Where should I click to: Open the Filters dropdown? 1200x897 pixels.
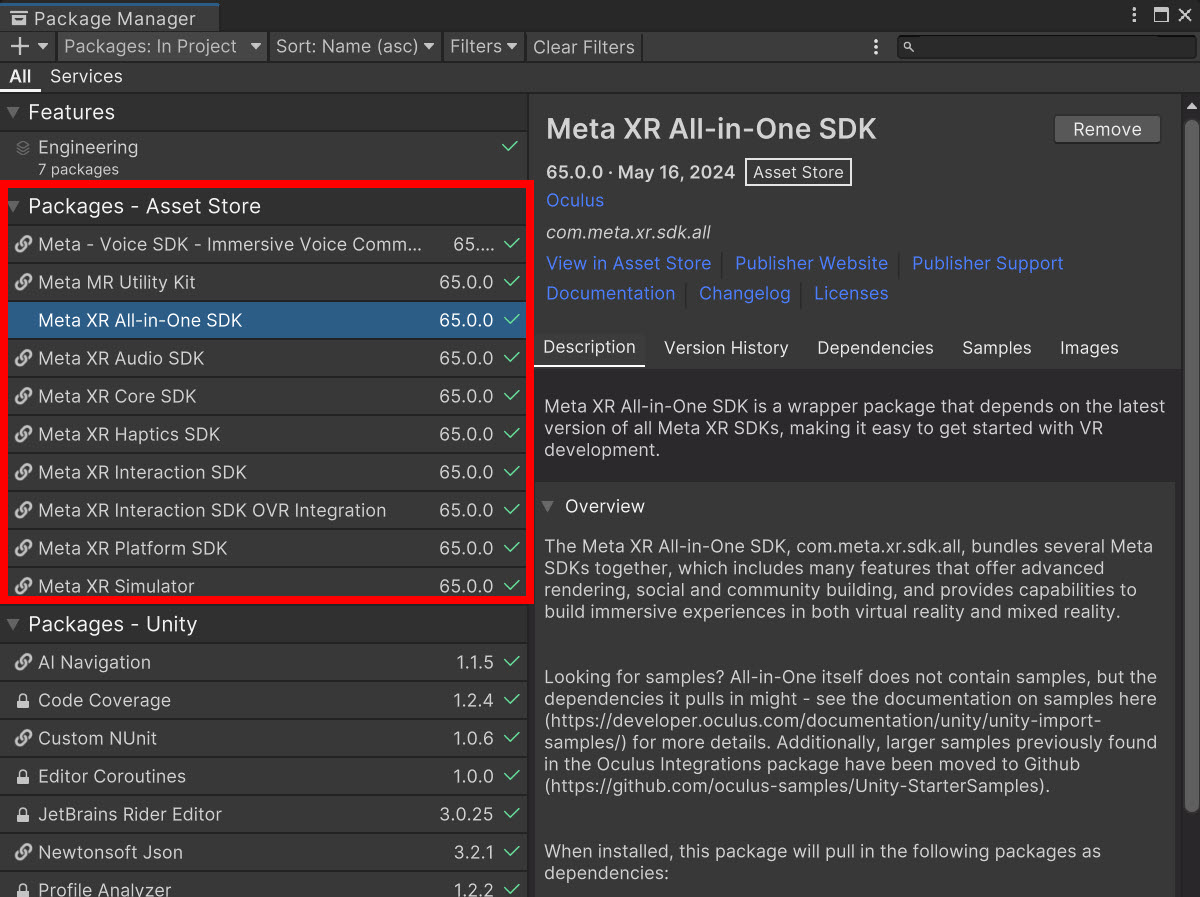pyautogui.click(x=484, y=46)
